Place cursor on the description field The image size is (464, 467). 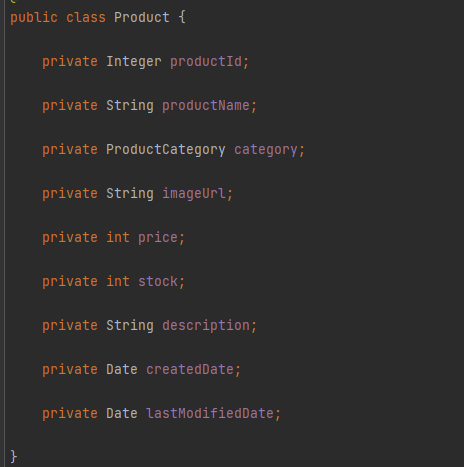(206, 326)
